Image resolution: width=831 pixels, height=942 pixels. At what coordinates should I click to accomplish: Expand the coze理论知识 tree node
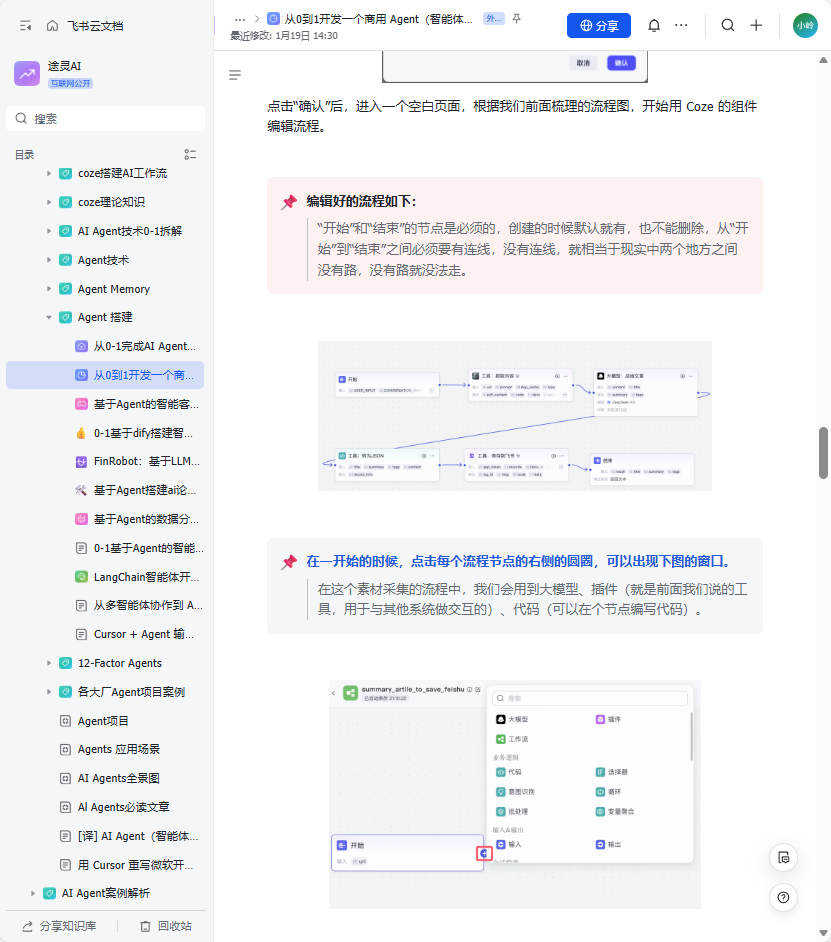point(49,202)
